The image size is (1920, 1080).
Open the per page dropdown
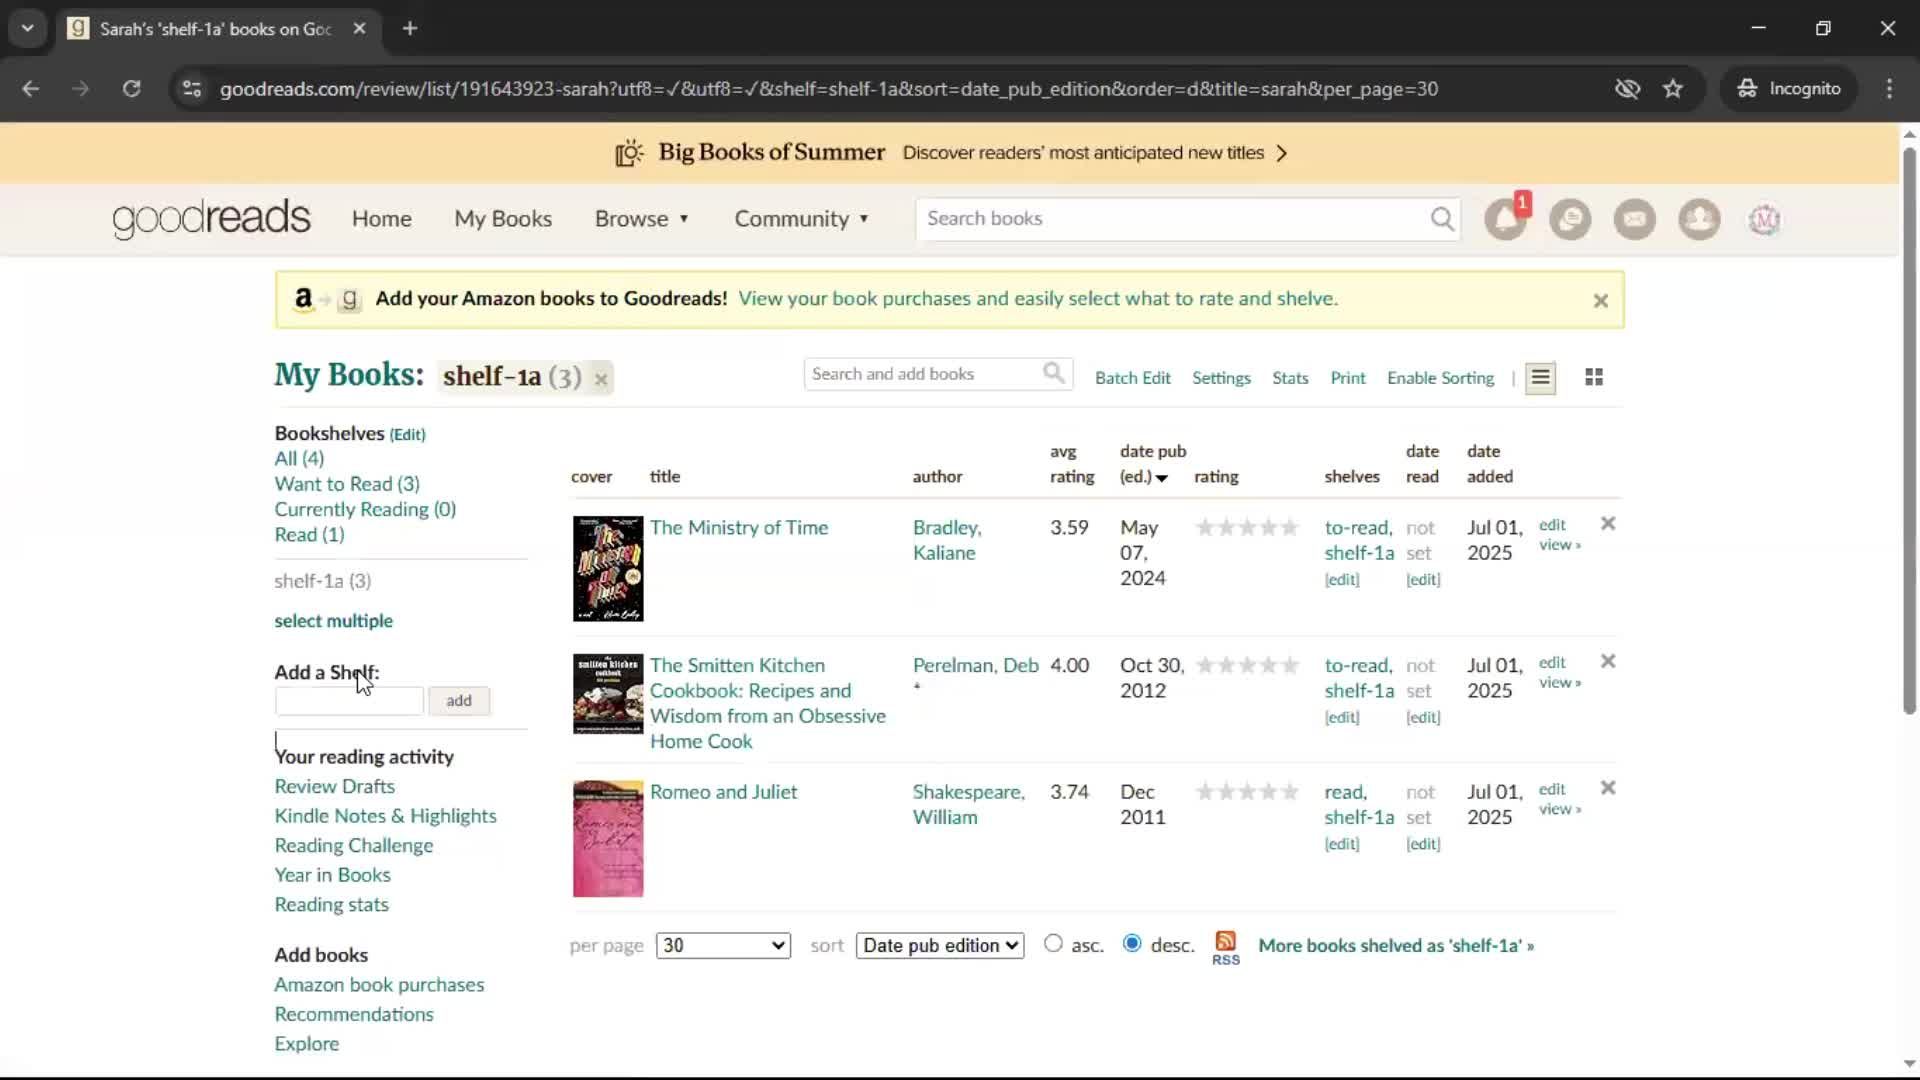coord(723,946)
